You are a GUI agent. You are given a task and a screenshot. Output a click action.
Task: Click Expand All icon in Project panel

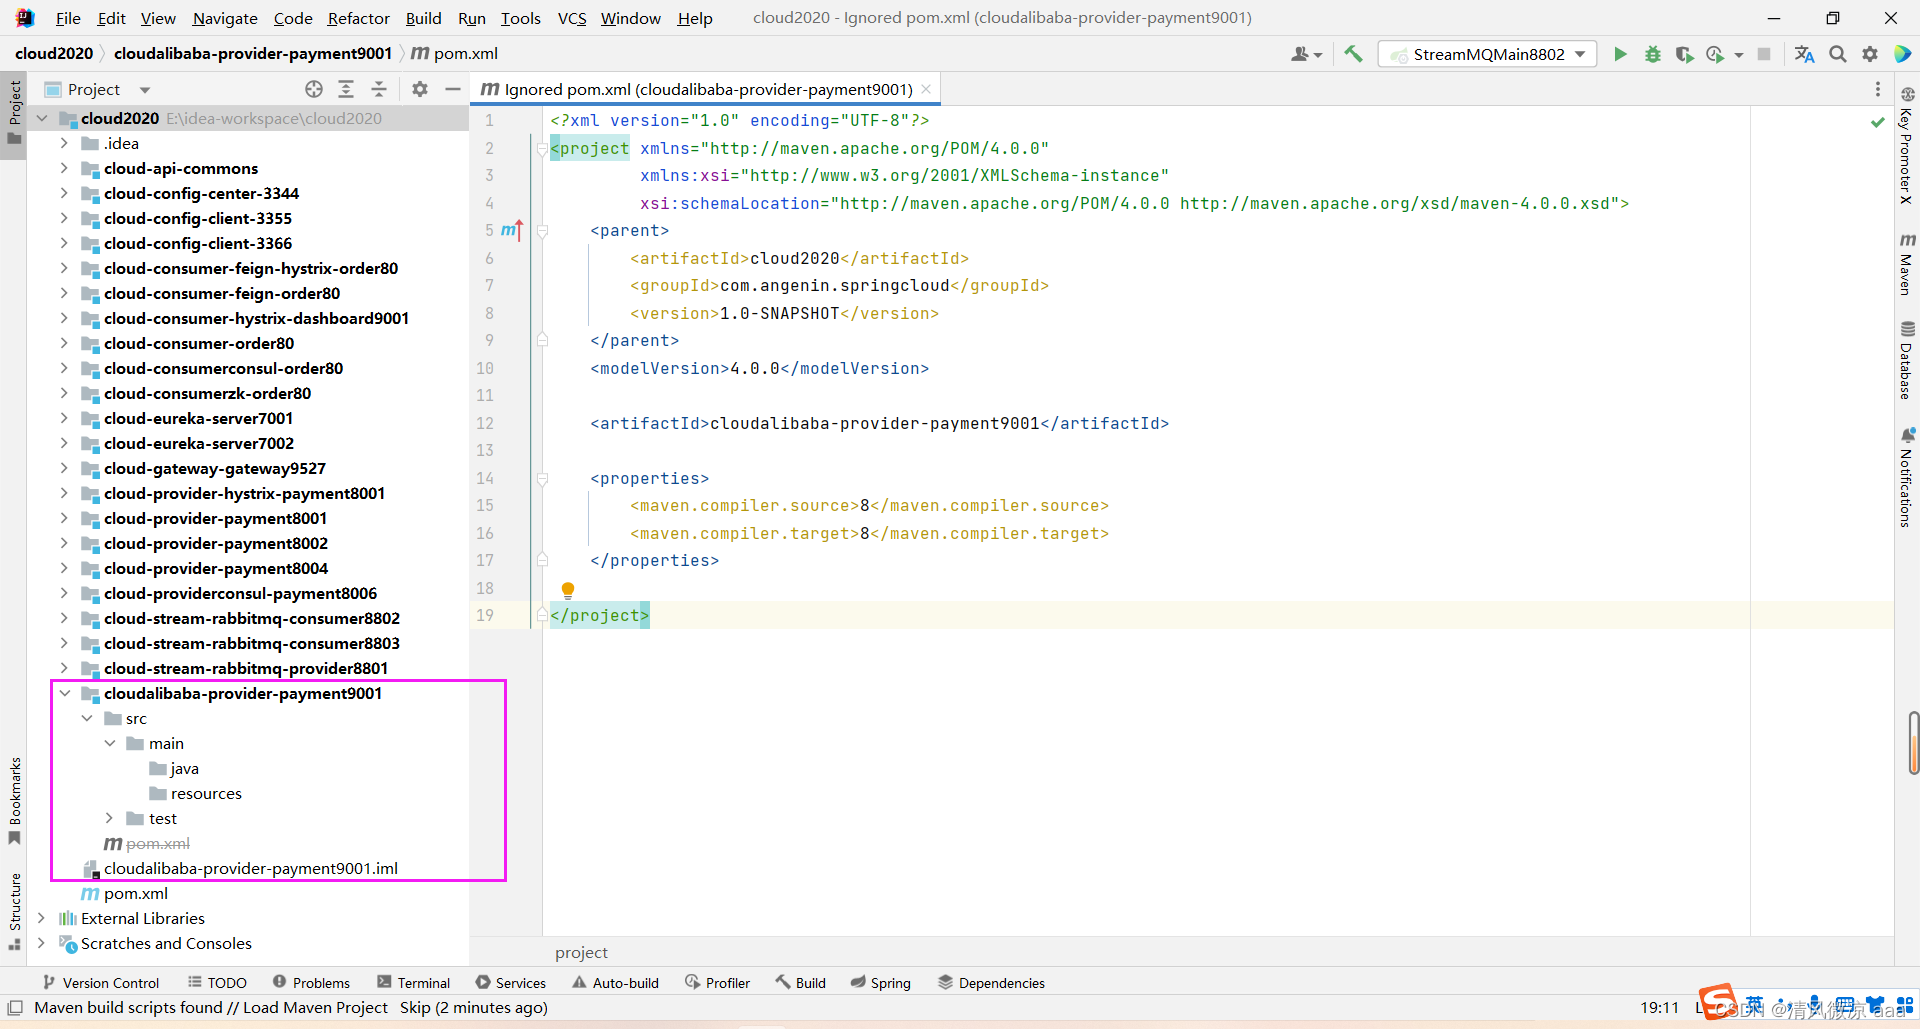[x=346, y=89]
